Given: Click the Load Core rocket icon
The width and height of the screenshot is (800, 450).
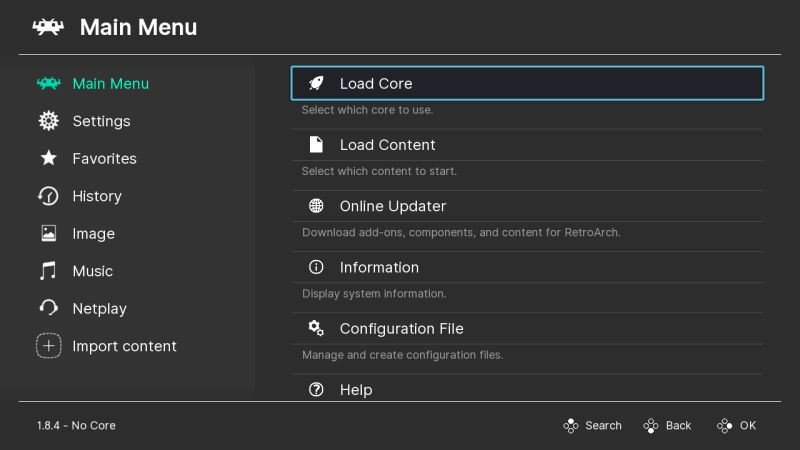Looking at the screenshot, I should (316, 83).
